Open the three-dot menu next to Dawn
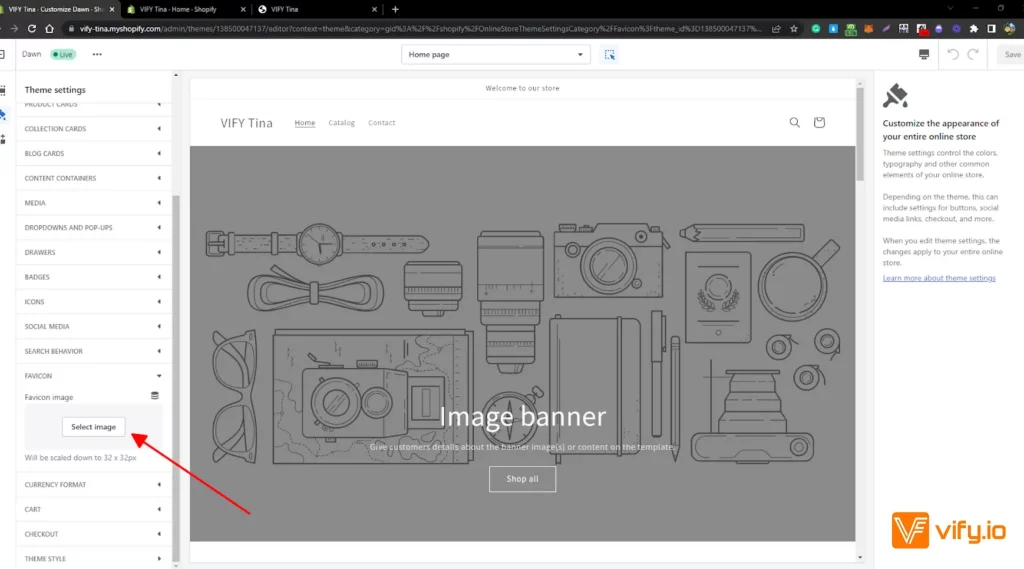Viewport: 1024px width, 569px height. click(97, 54)
